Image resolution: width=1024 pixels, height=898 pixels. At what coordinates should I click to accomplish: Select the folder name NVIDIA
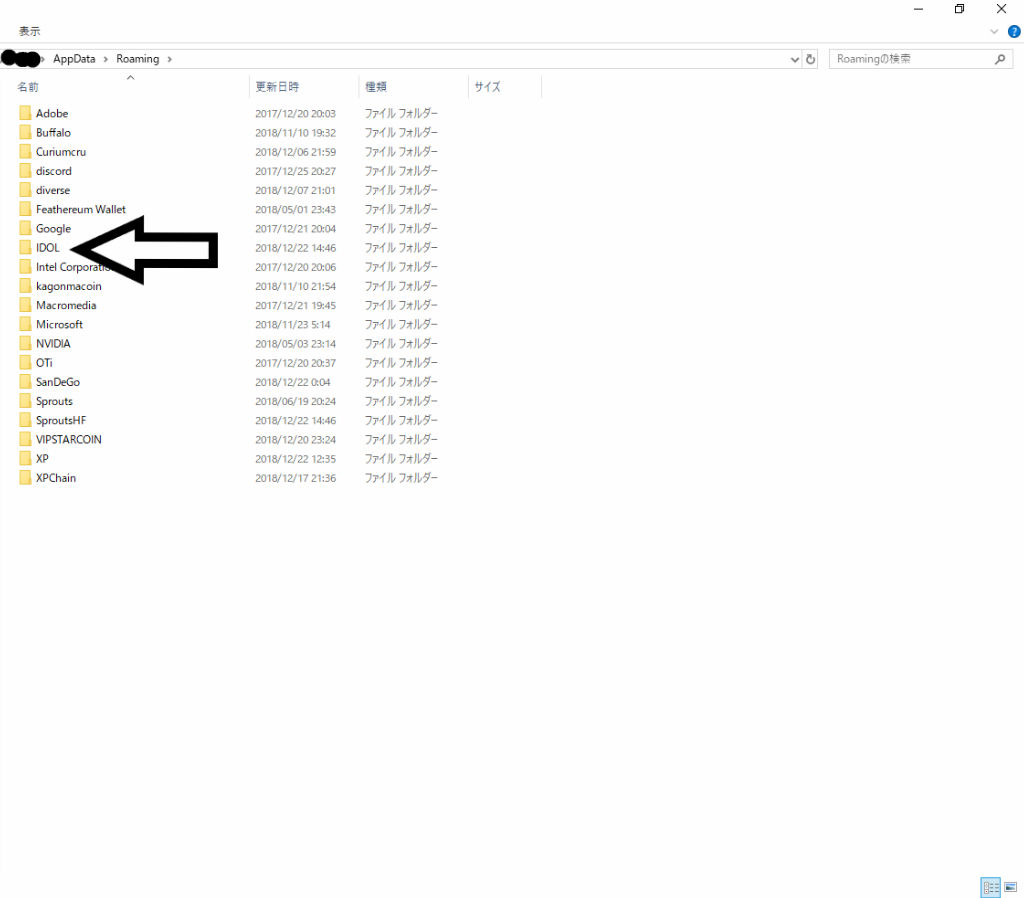click(53, 344)
